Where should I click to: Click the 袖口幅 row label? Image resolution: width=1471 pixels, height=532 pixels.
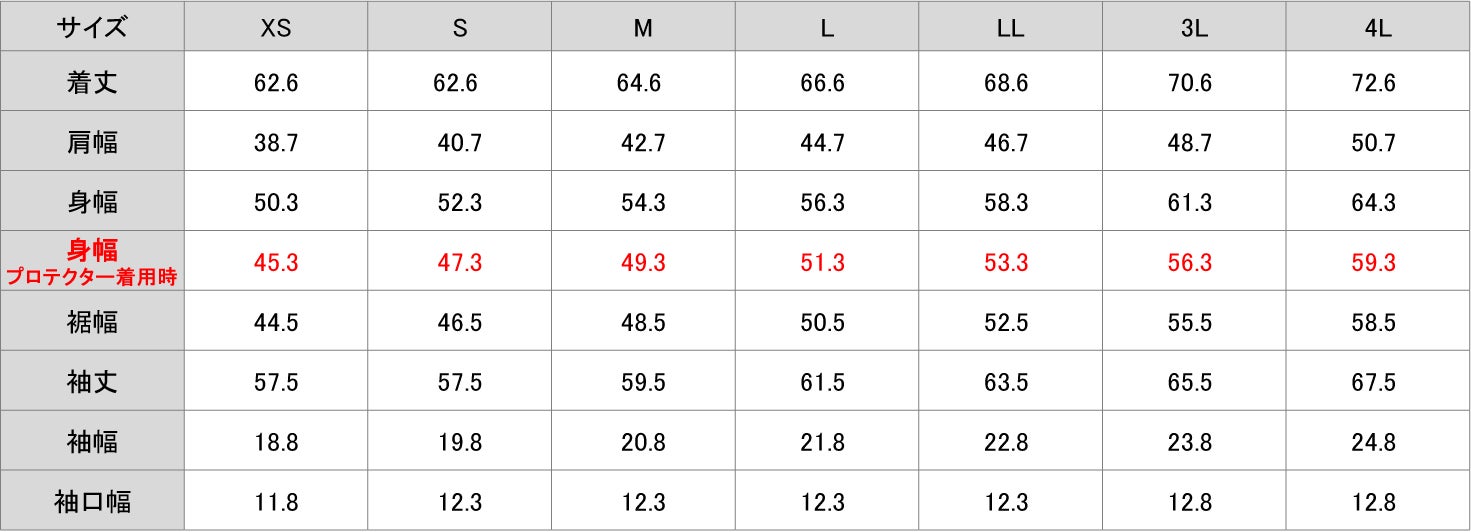pyautogui.click(x=92, y=502)
